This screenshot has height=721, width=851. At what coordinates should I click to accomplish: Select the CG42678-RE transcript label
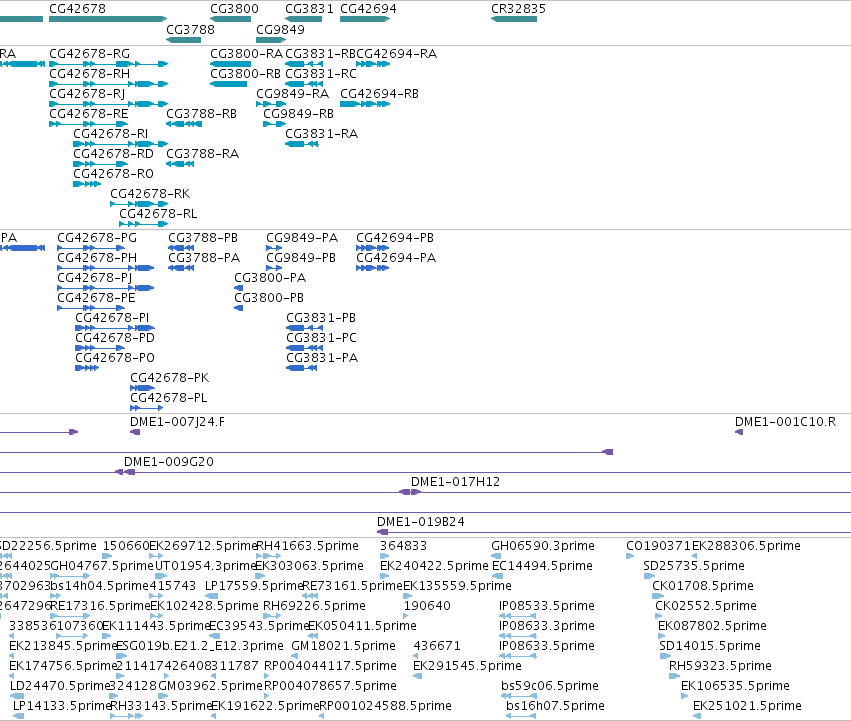(x=89, y=114)
